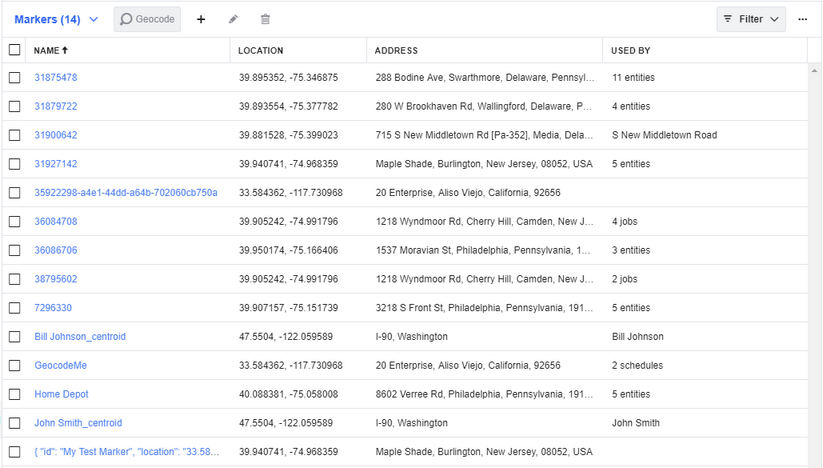Open marker 36084708 link
Screen dimensions: 823x468
[x=56, y=221]
